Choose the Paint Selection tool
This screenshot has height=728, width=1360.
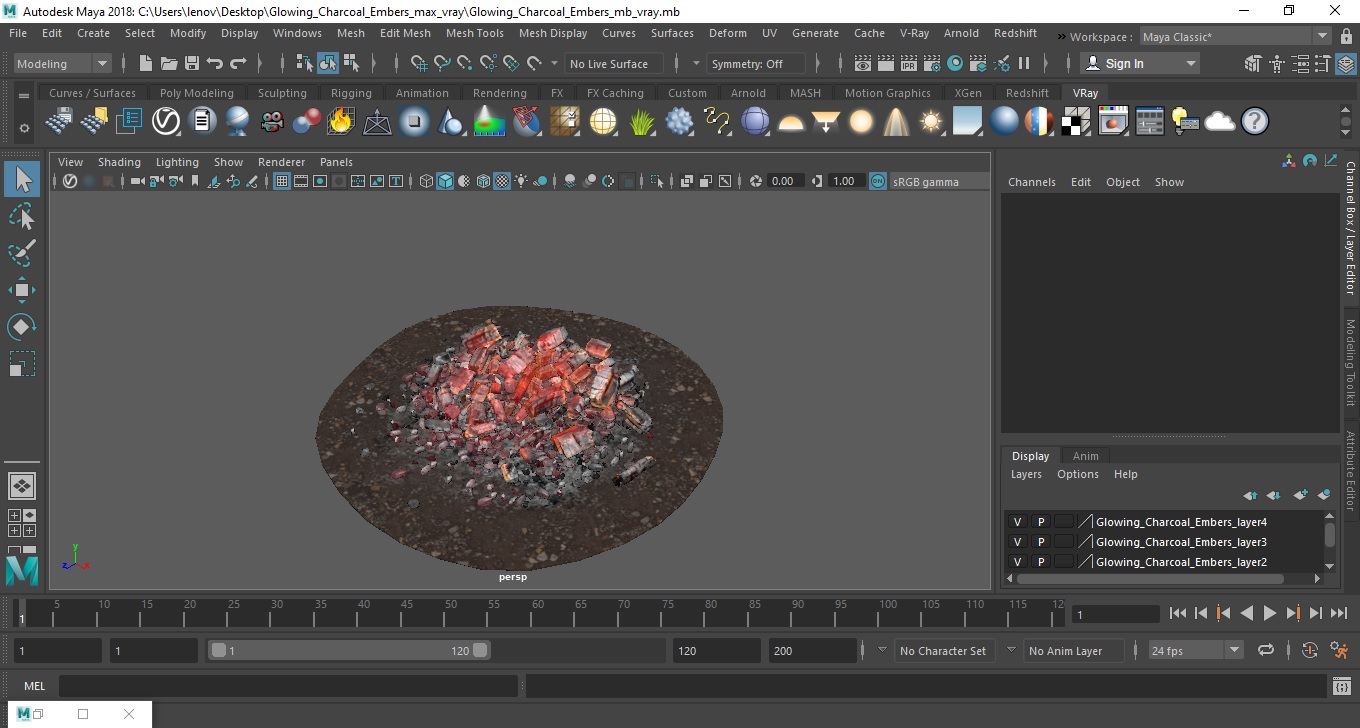[22, 253]
